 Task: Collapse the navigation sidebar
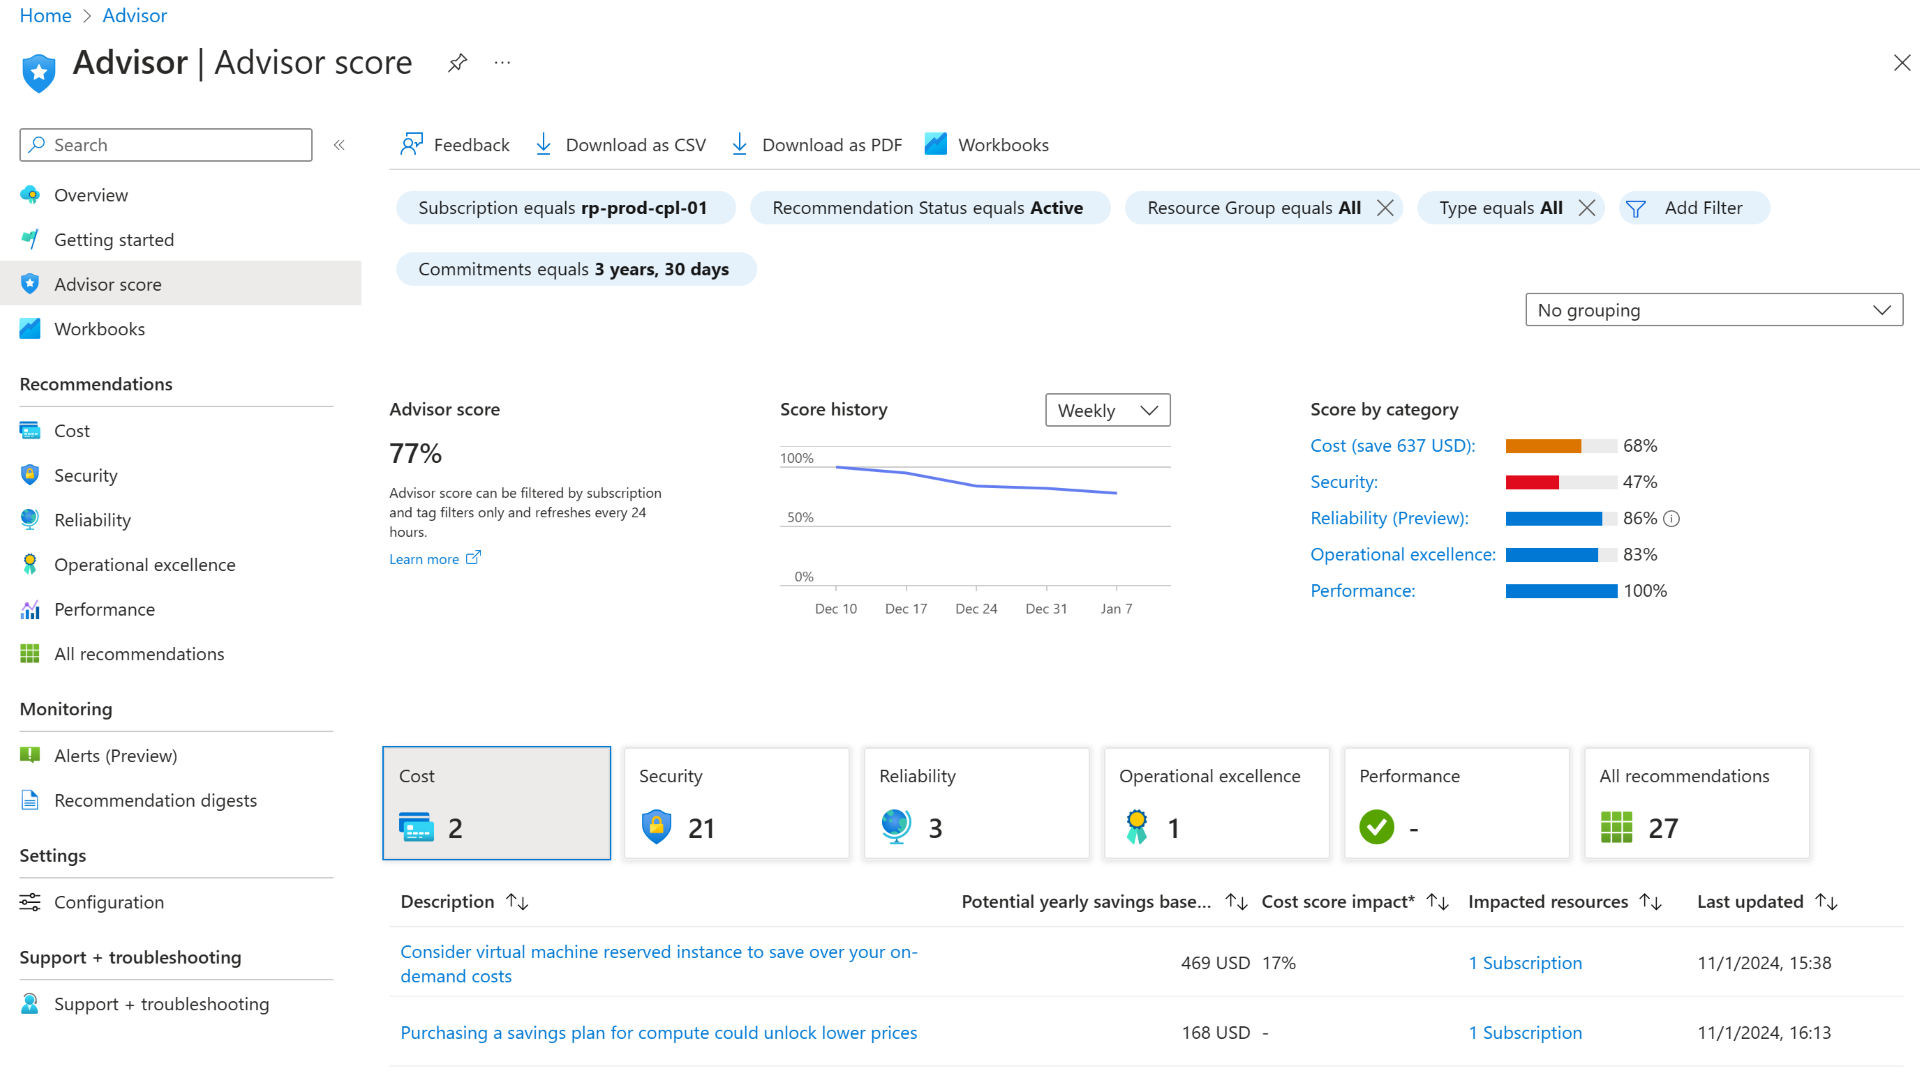pyautogui.click(x=339, y=144)
